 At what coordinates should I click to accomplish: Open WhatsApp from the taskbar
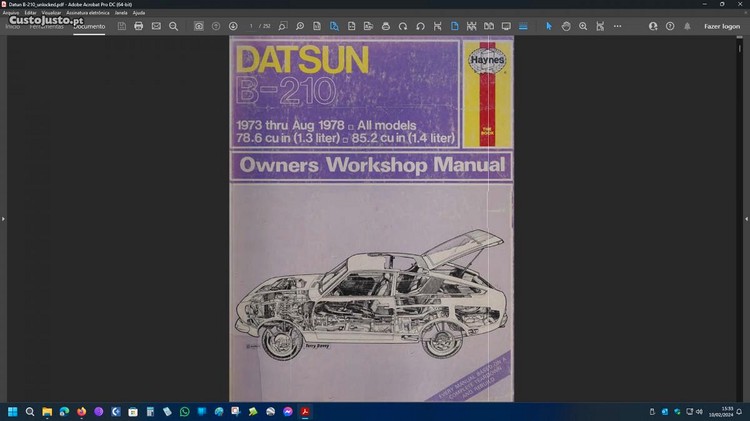pos(184,411)
